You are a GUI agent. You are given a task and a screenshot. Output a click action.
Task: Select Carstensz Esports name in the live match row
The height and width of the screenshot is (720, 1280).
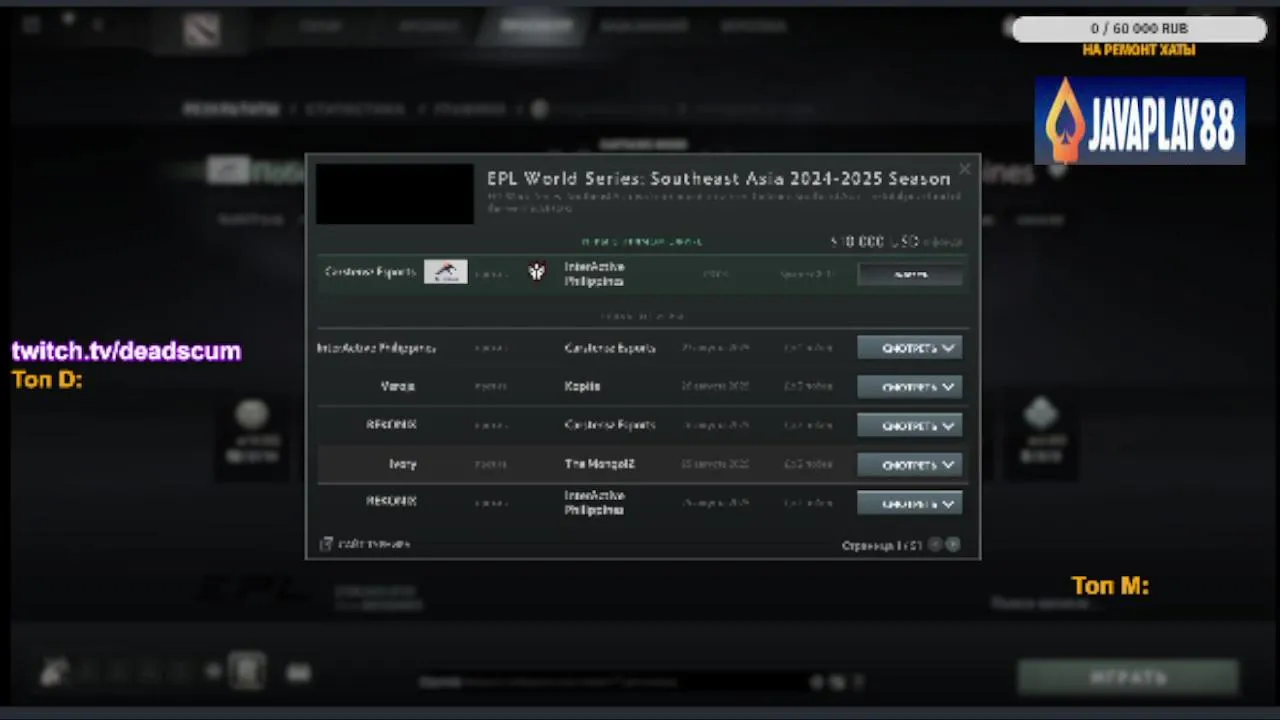click(370, 272)
